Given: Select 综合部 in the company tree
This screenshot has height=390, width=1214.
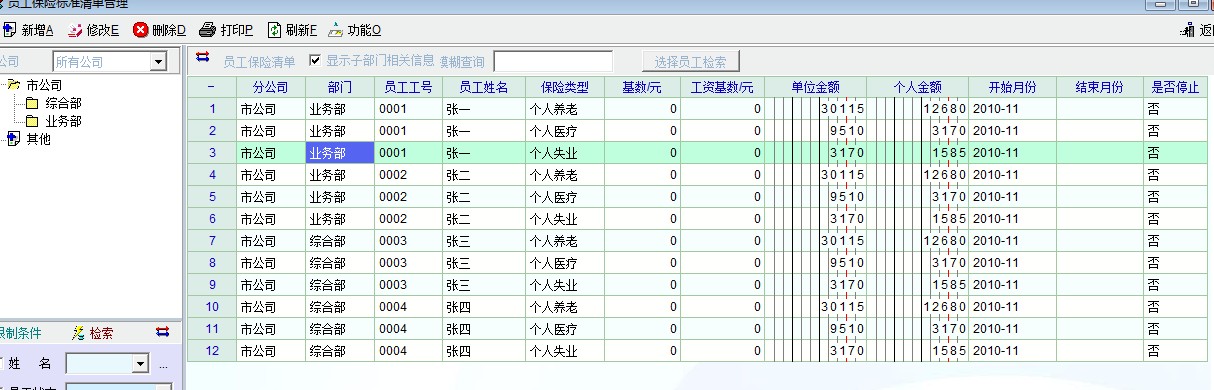Looking at the screenshot, I should click(63, 103).
